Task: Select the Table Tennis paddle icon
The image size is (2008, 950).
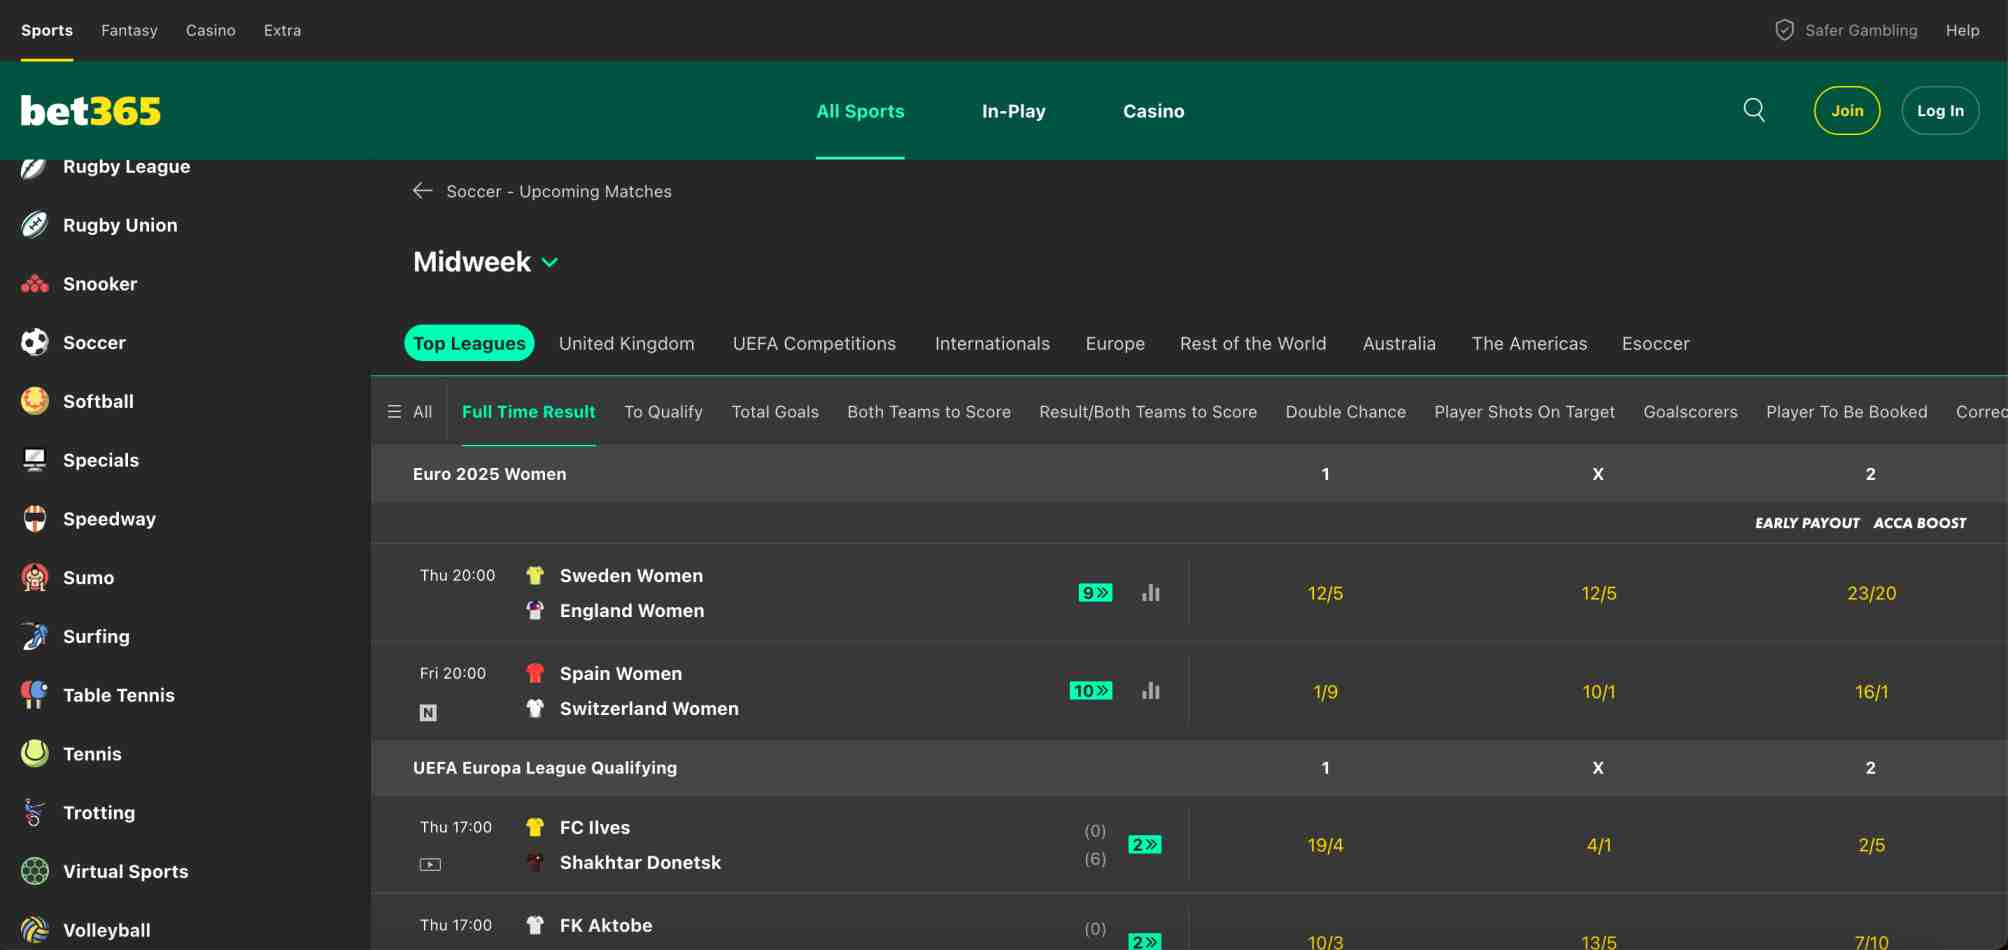Action: tap(35, 695)
